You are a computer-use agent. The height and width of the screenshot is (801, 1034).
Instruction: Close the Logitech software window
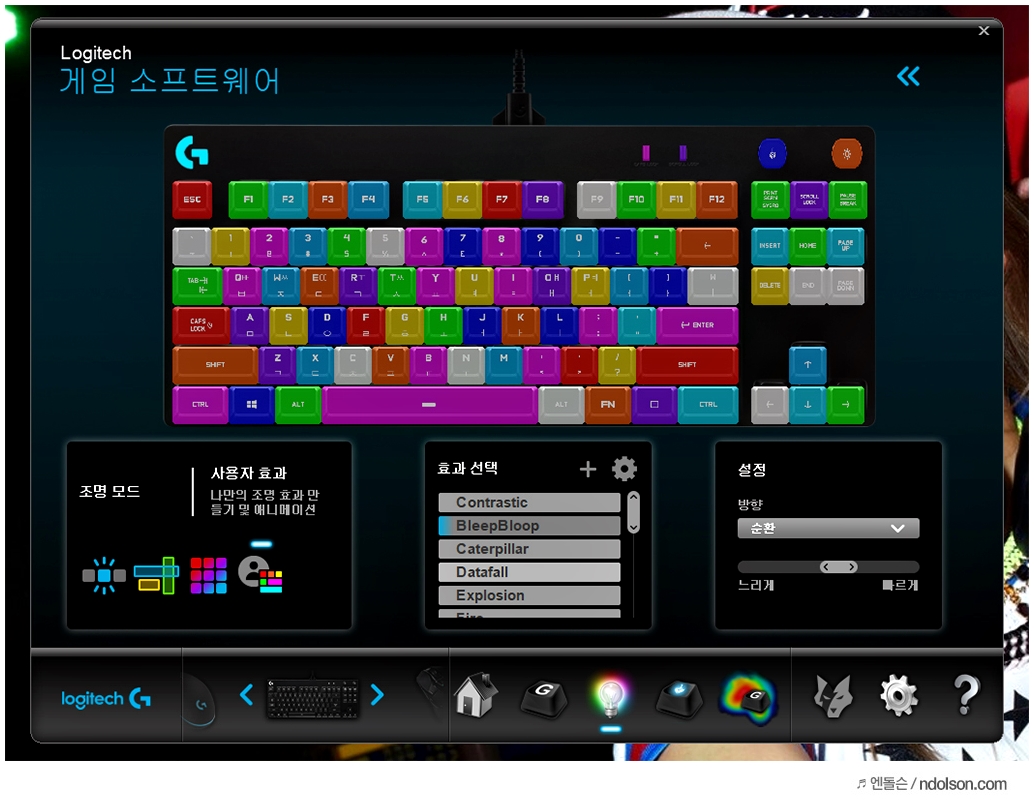pos(984,31)
